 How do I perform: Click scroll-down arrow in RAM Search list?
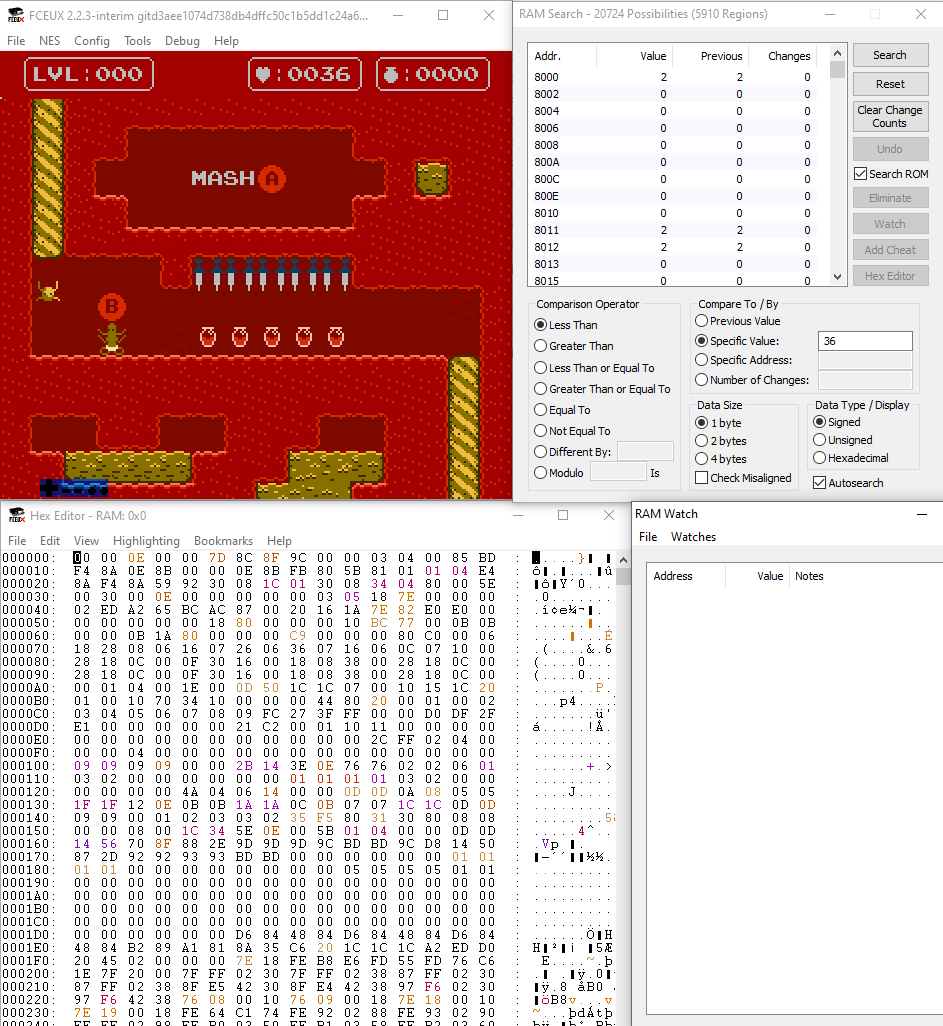point(838,277)
